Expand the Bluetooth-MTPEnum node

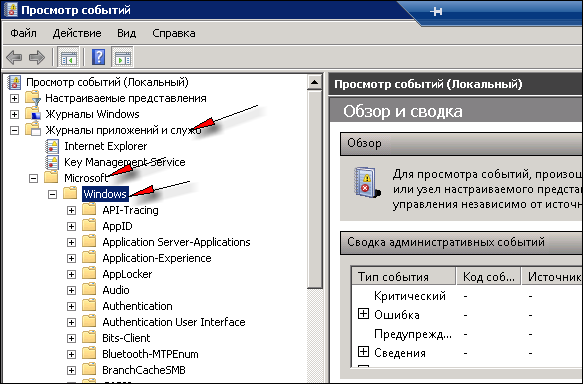pos(71,354)
